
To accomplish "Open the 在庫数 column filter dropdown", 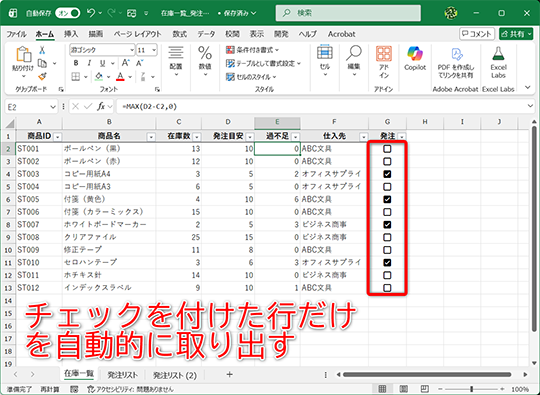I will coord(197,137).
